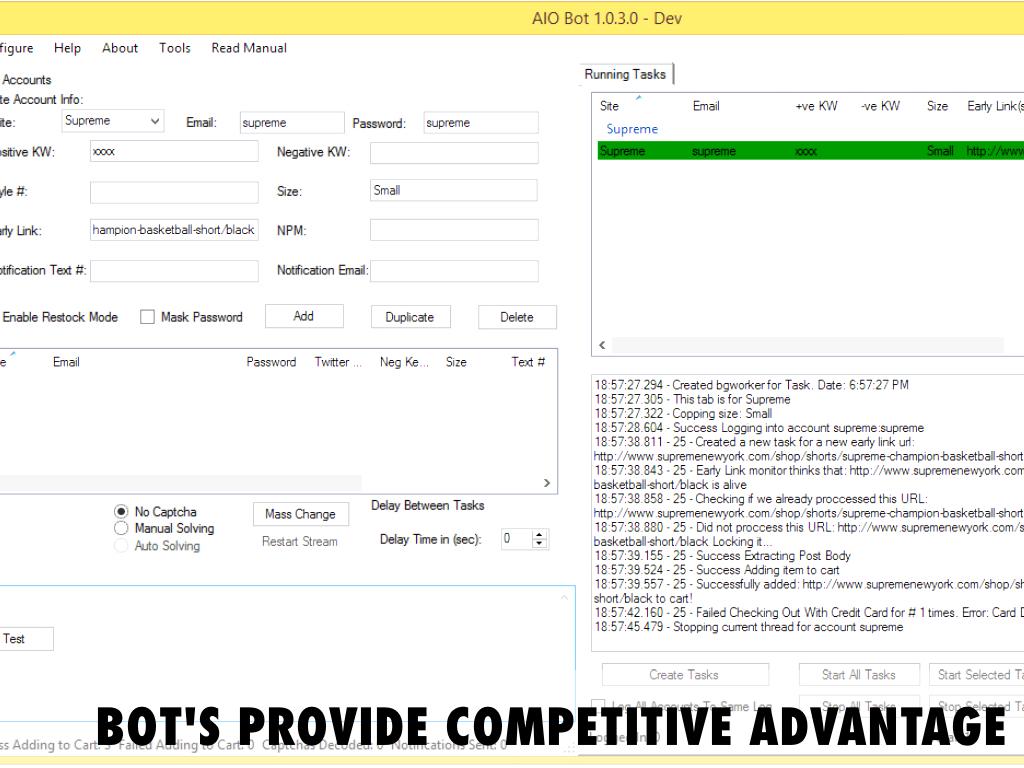This screenshot has height=768, width=1024.
Task: Select the No Captcha radio option
Action: coord(122,511)
